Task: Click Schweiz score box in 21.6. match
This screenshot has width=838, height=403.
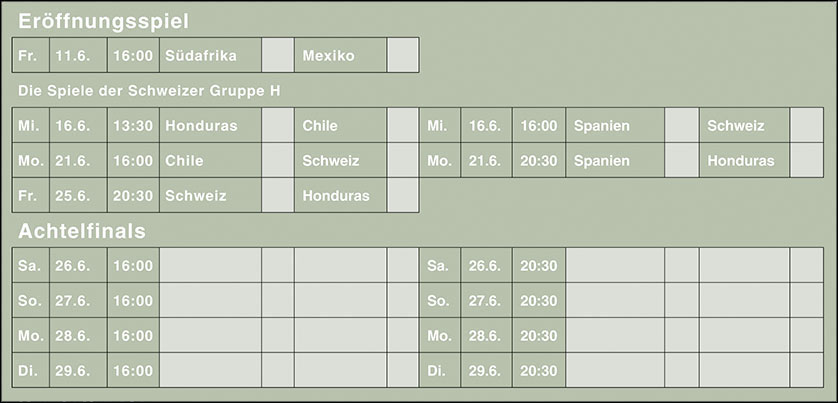Action: pyautogui.click(x=403, y=160)
